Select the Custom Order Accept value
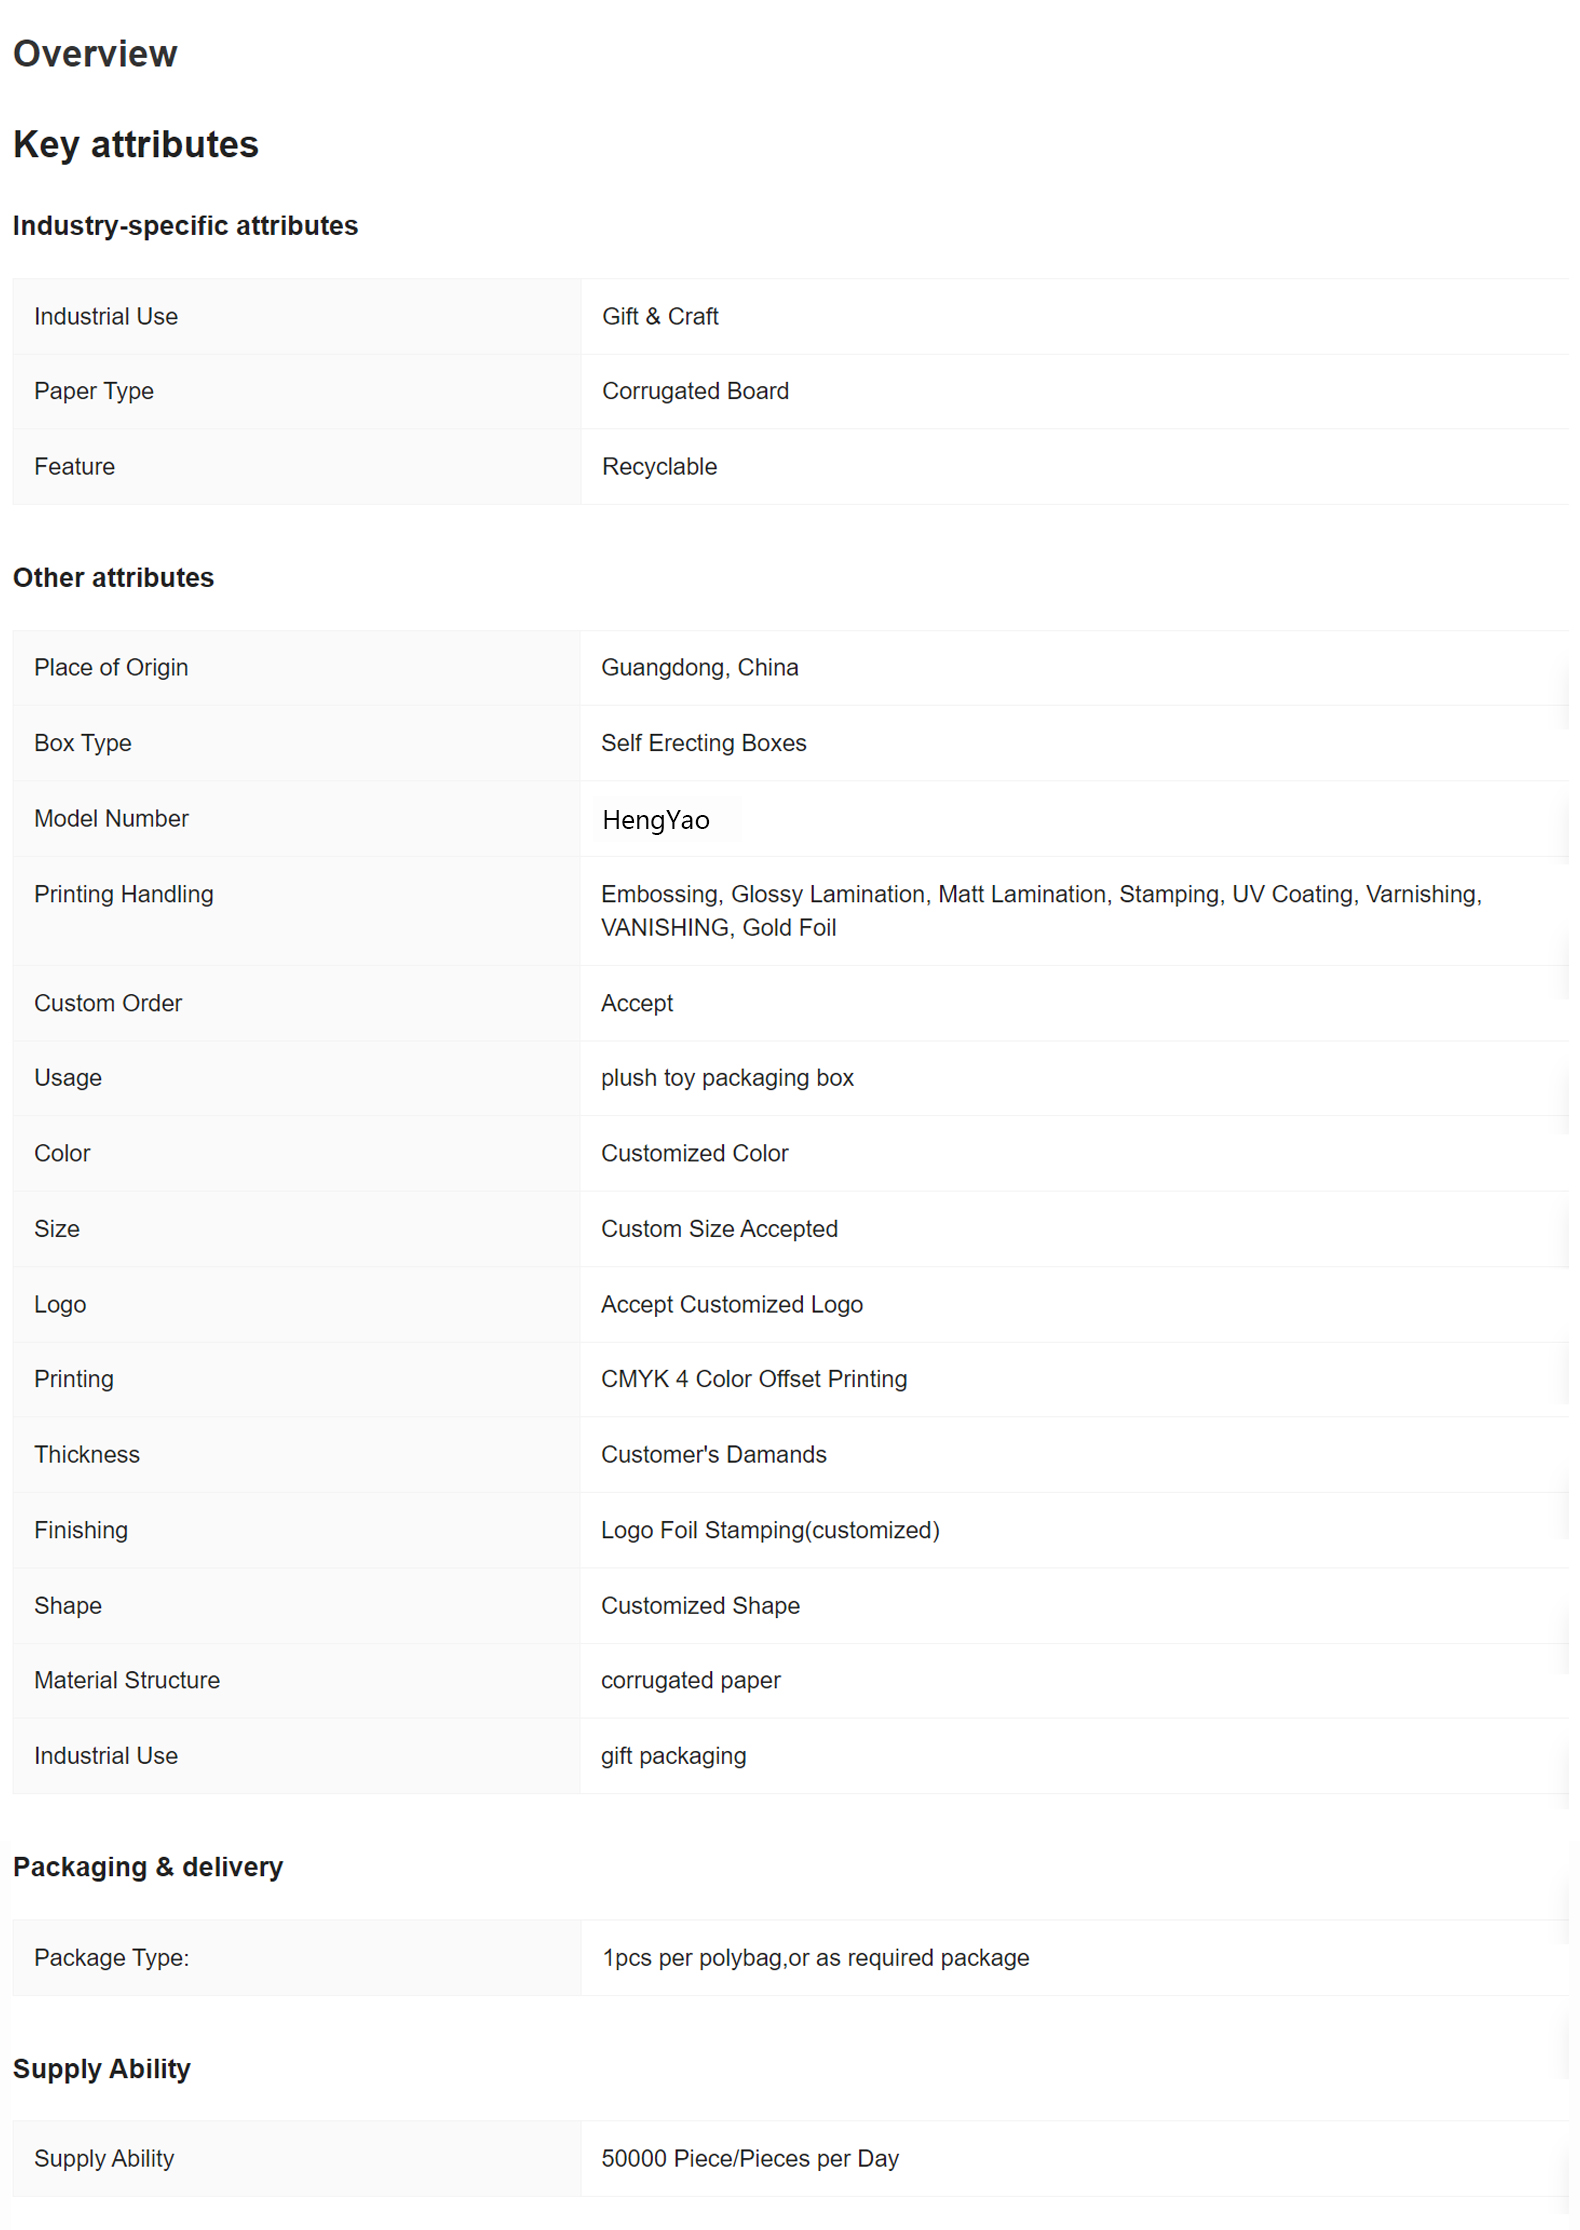The height and width of the screenshot is (2230, 1580). click(x=637, y=1003)
